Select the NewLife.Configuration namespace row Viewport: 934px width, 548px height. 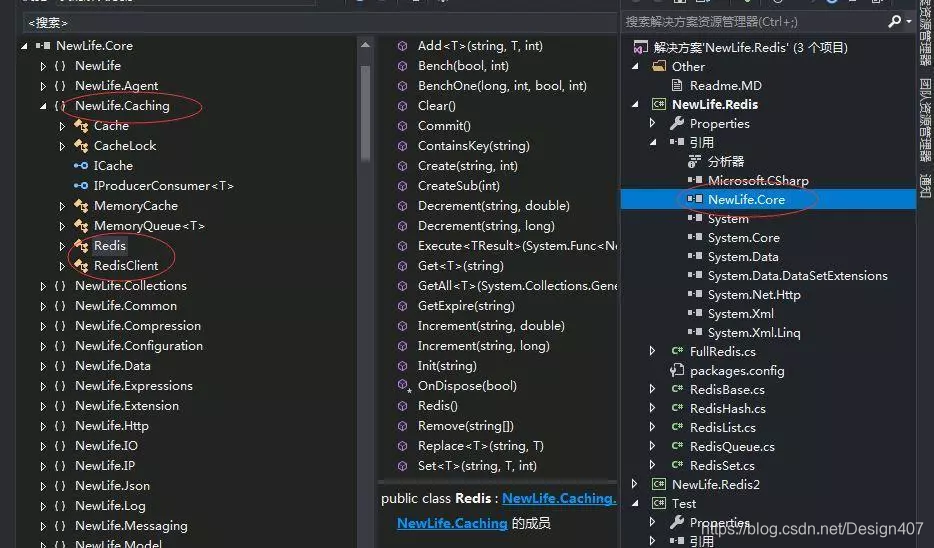coord(139,346)
